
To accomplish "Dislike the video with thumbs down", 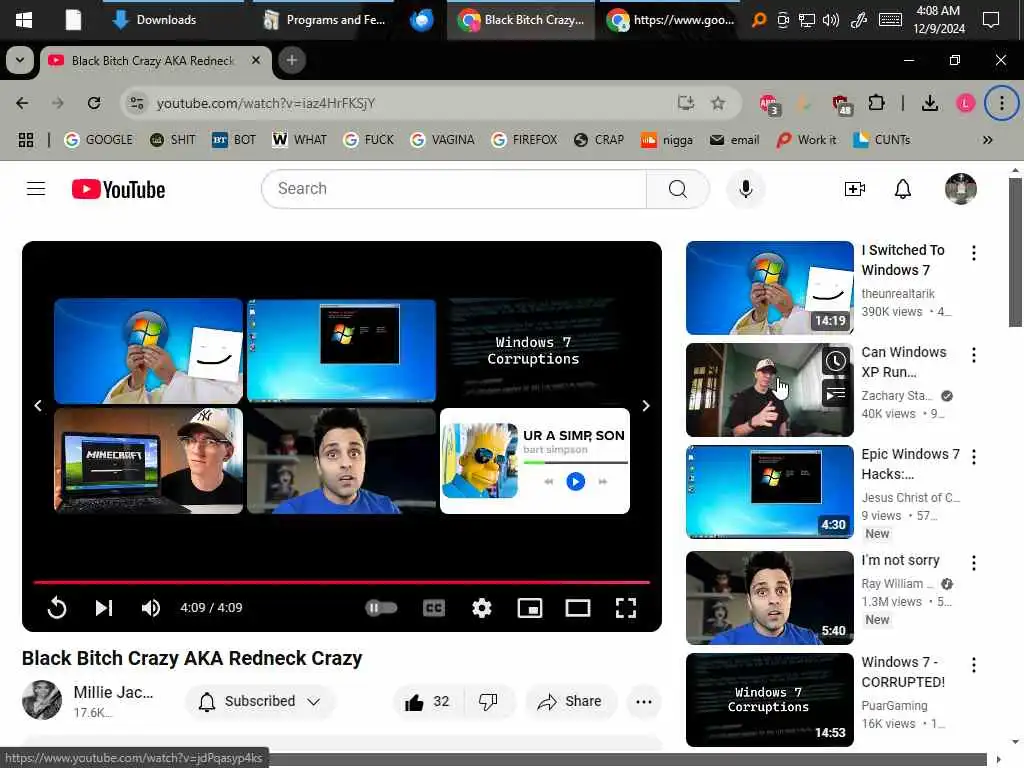I will click(488, 702).
